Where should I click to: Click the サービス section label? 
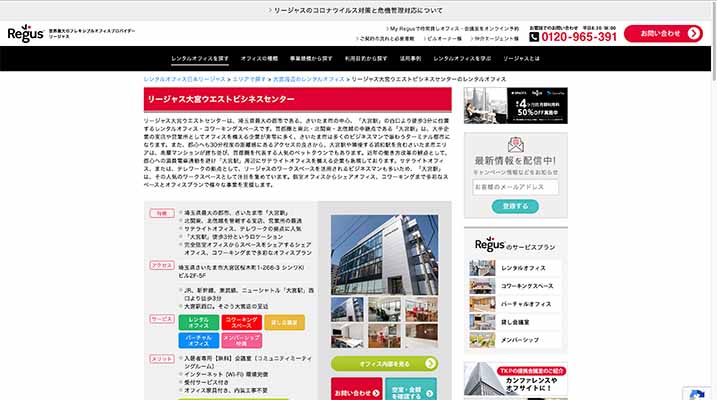[x=162, y=319]
